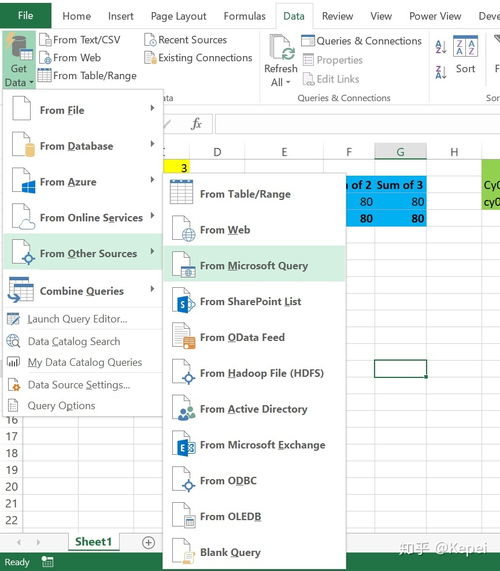Image resolution: width=500 pixels, height=571 pixels.
Task: Select From Microsoft Query menu entry
Action: [x=254, y=266]
